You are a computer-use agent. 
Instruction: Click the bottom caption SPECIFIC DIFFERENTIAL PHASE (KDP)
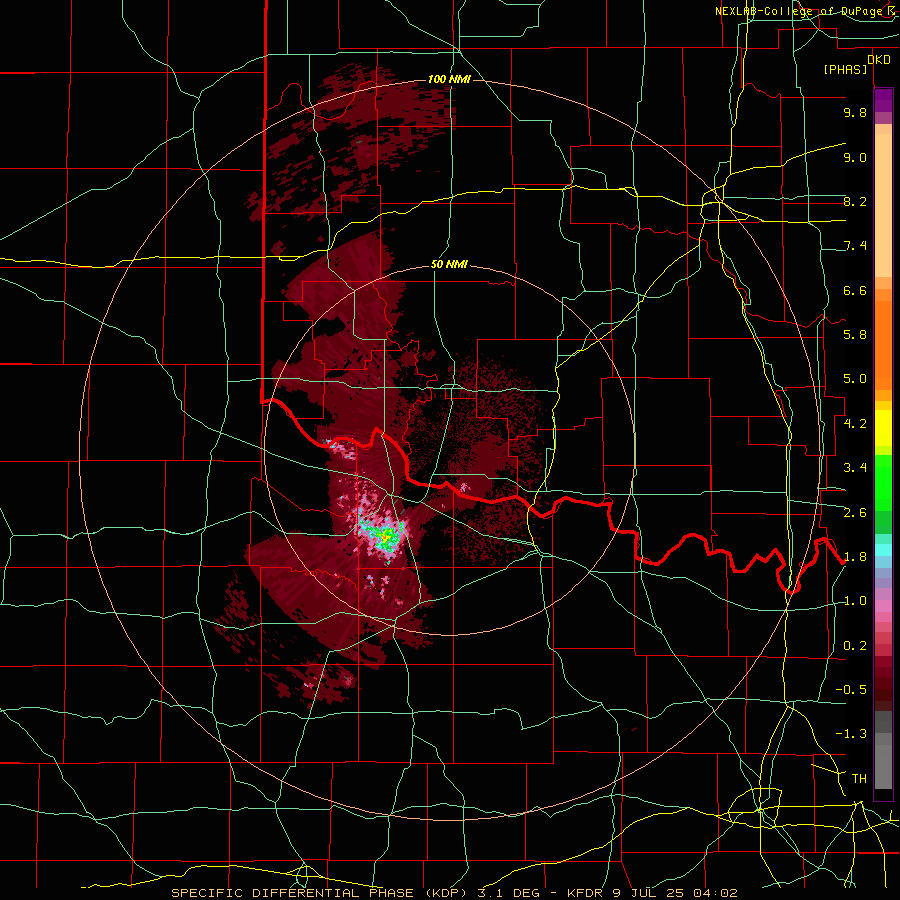[x=321, y=893]
